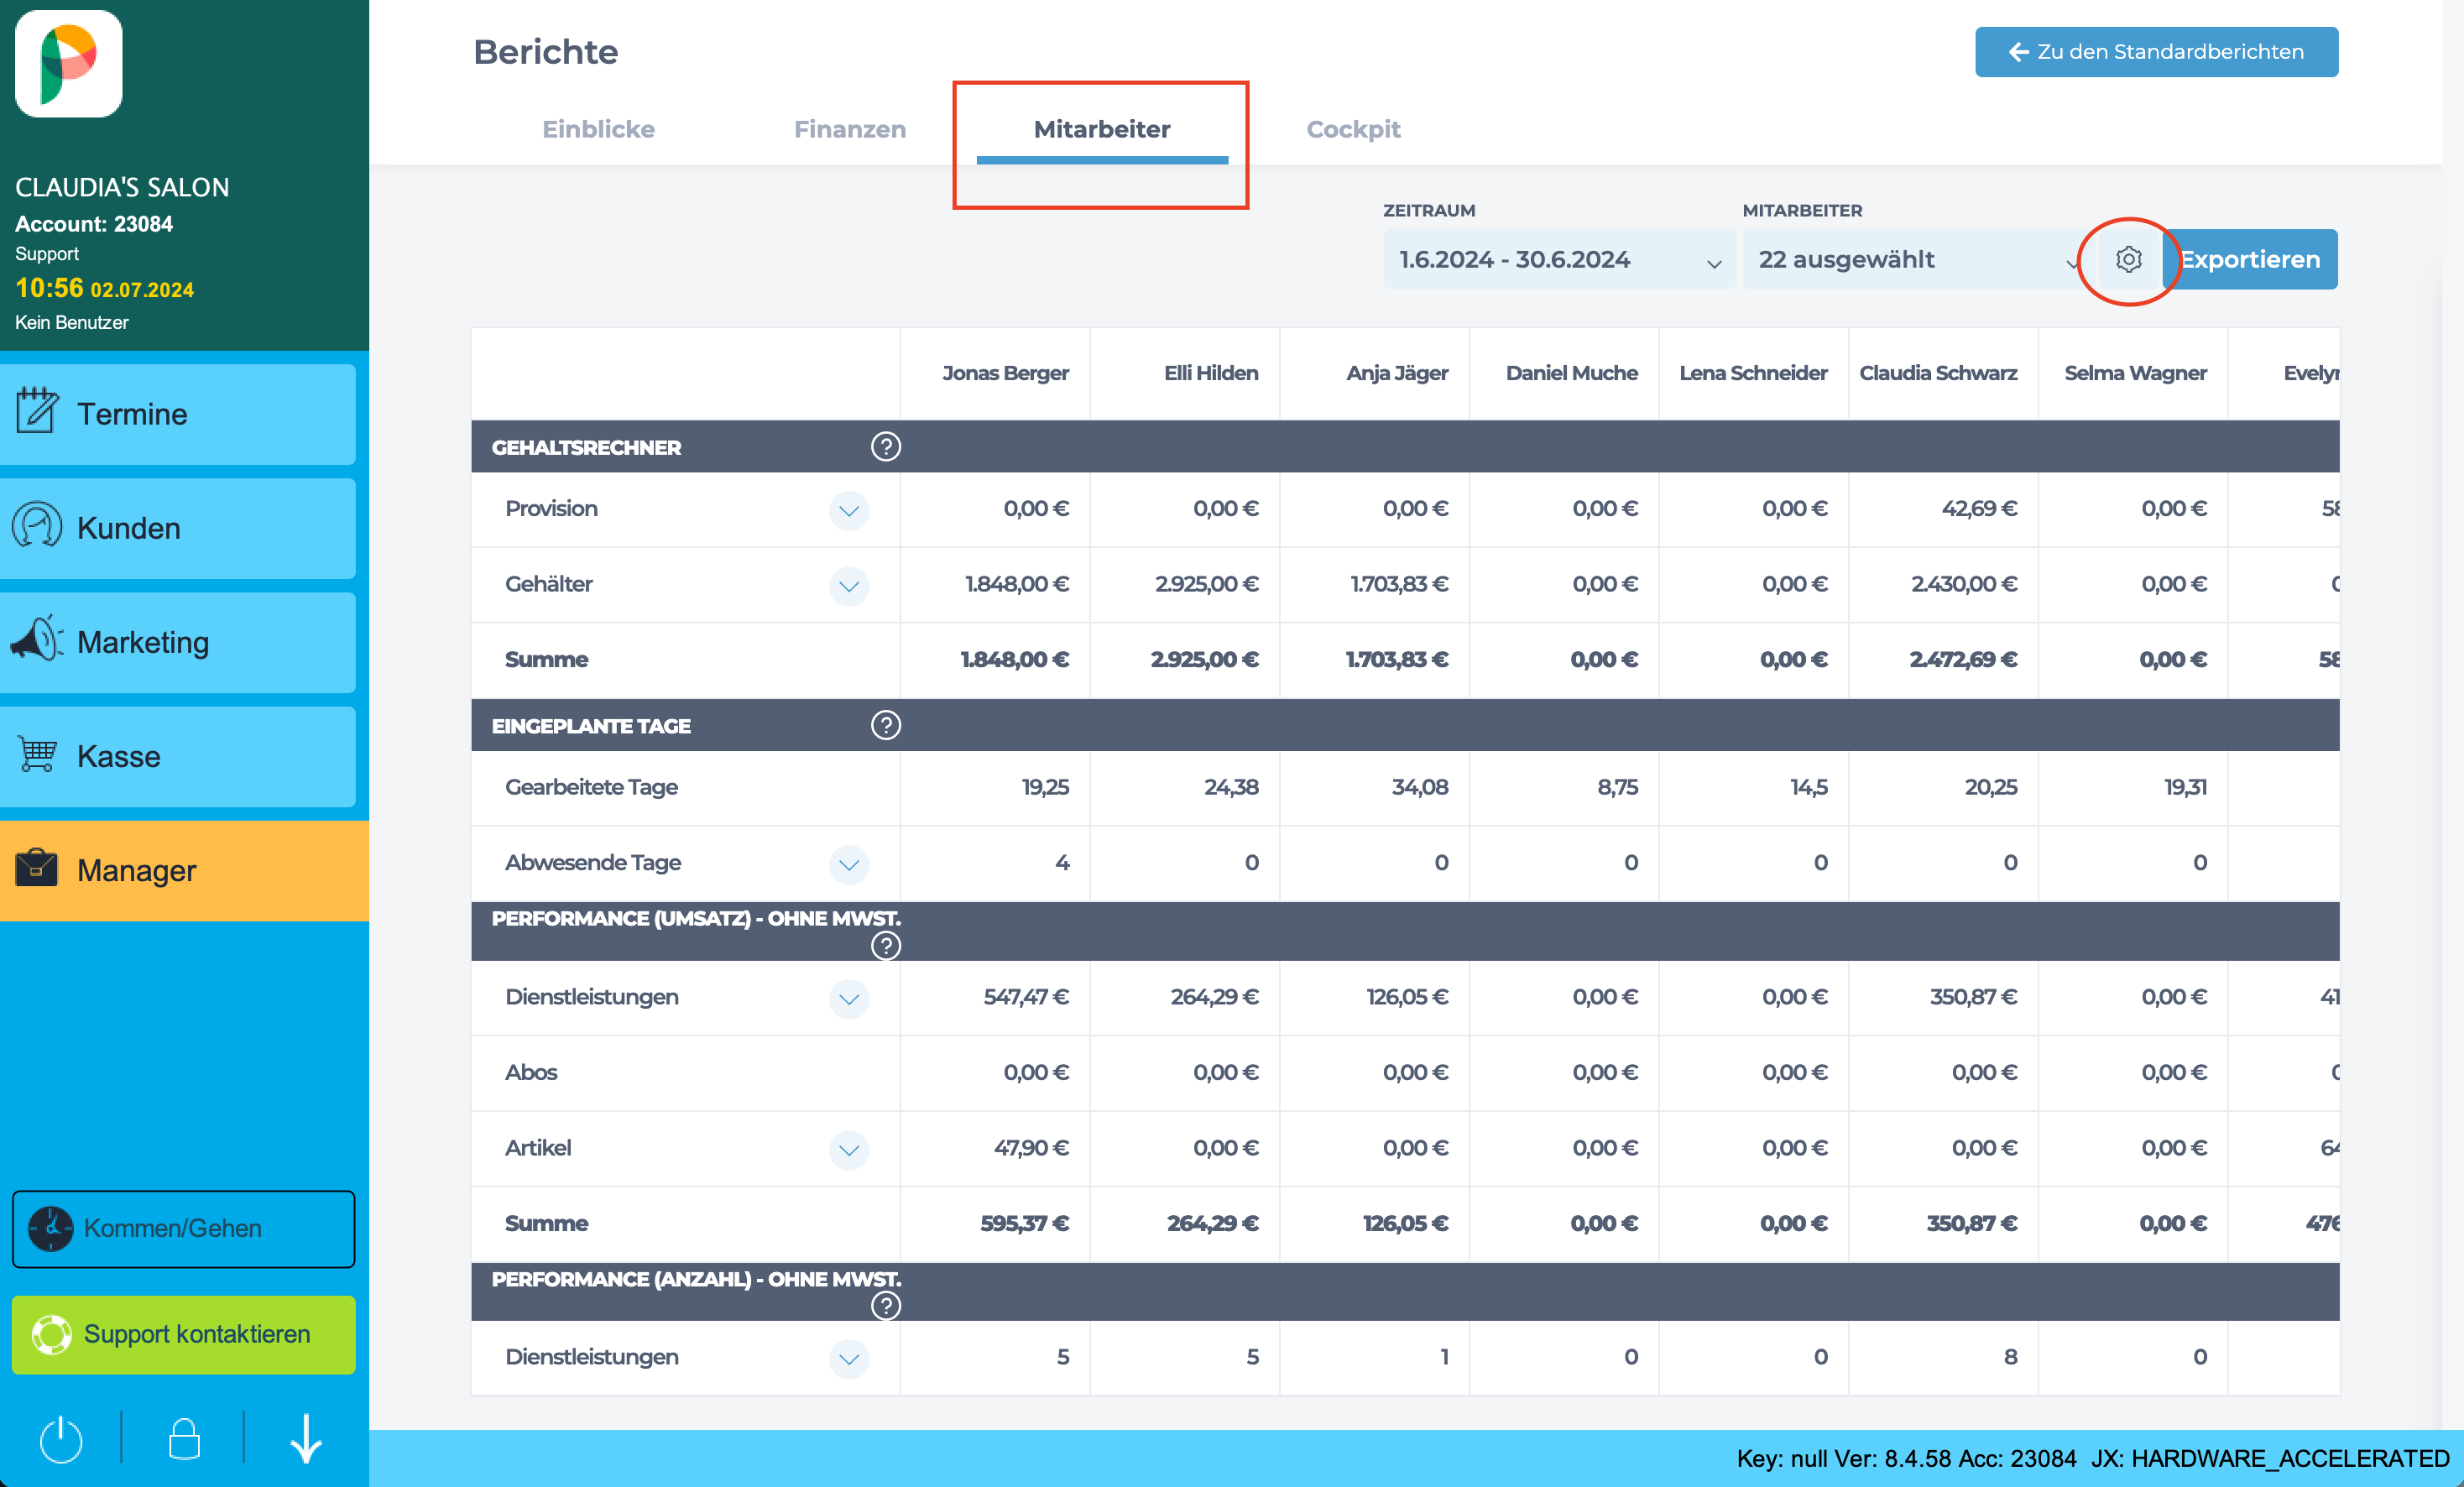This screenshot has width=2464, height=1487.
Task: Expand the Abwesende Tage row
Action: (x=849, y=864)
